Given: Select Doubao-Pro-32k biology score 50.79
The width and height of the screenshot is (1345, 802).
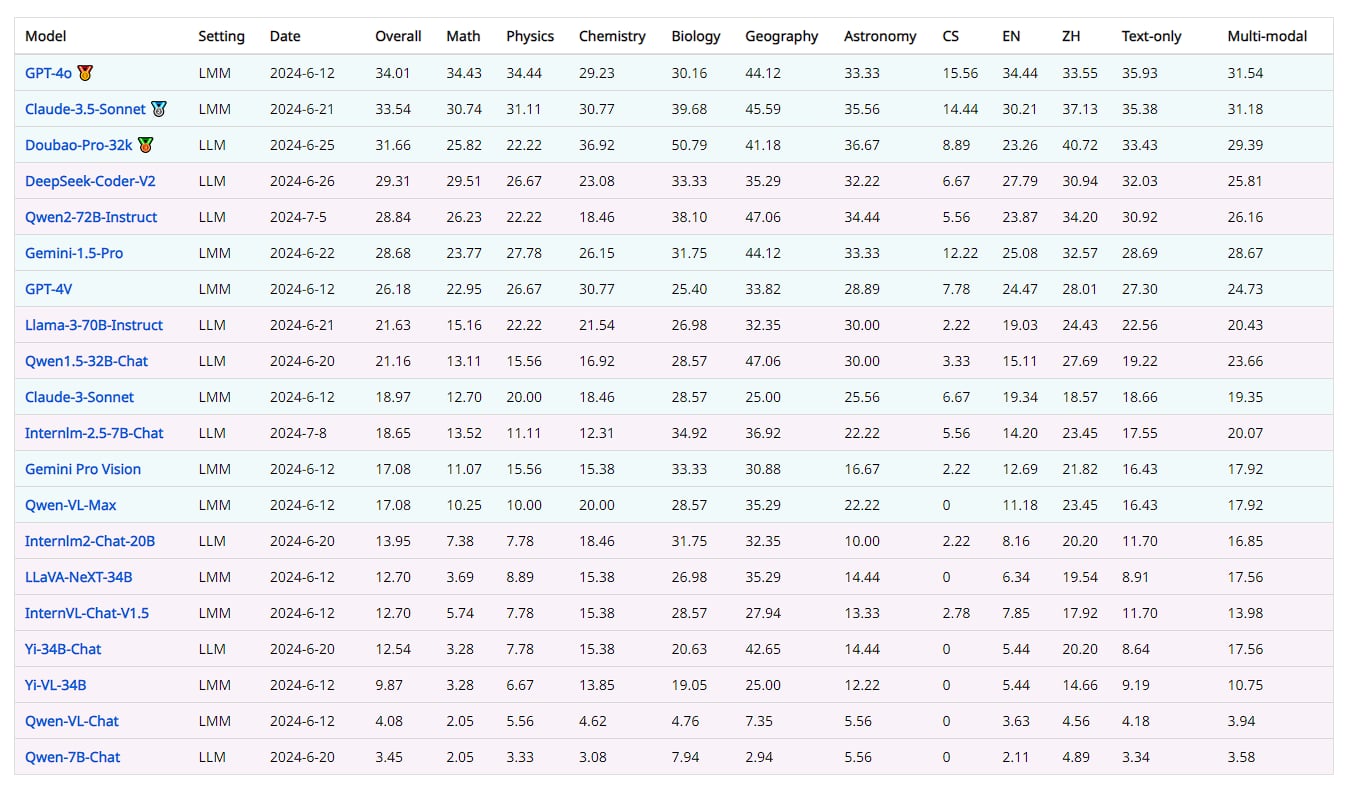Looking at the screenshot, I should click(x=690, y=145).
